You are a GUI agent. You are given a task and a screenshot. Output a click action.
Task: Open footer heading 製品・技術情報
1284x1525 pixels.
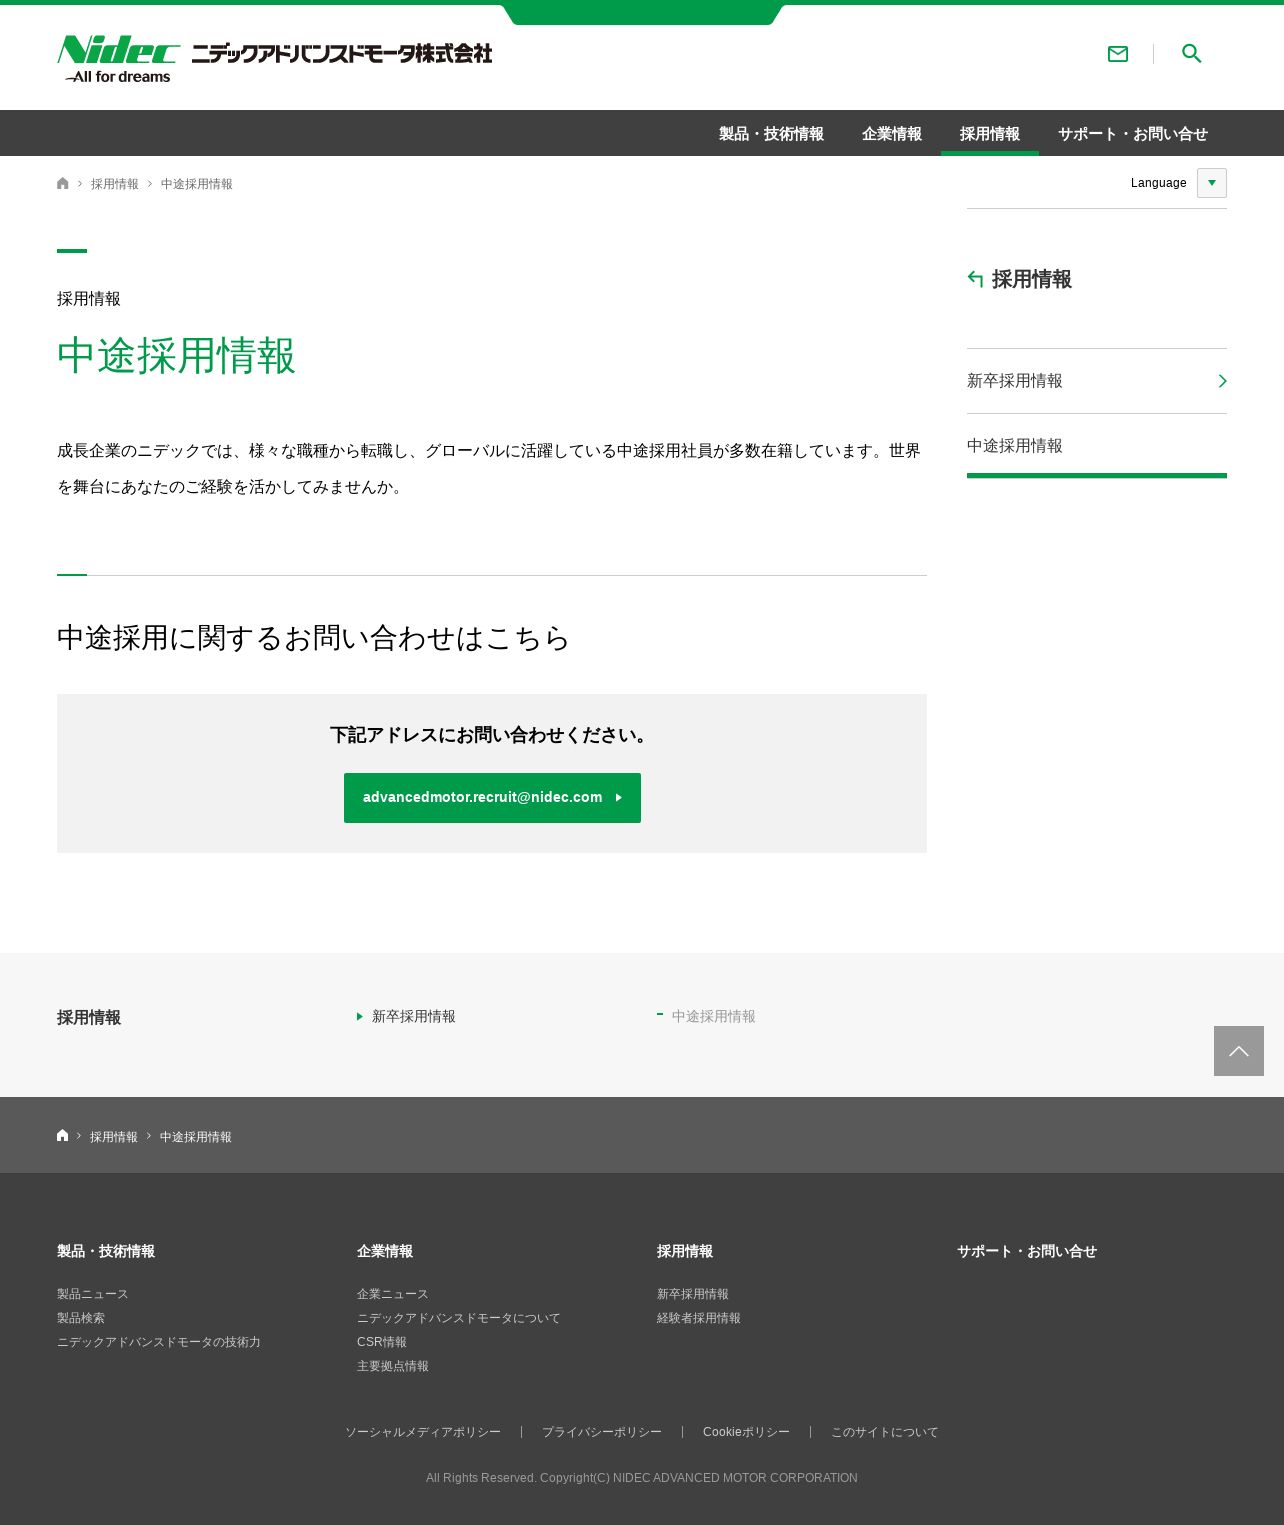pos(106,1251)
